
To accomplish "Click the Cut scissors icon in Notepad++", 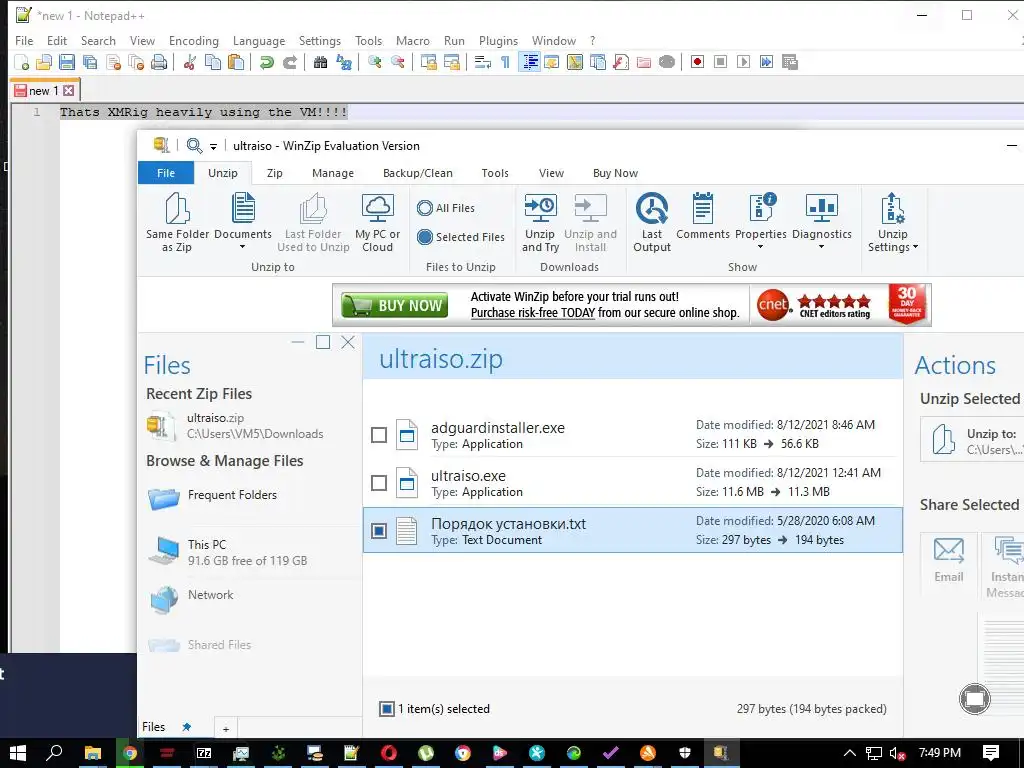I will (x=190, y=62).
